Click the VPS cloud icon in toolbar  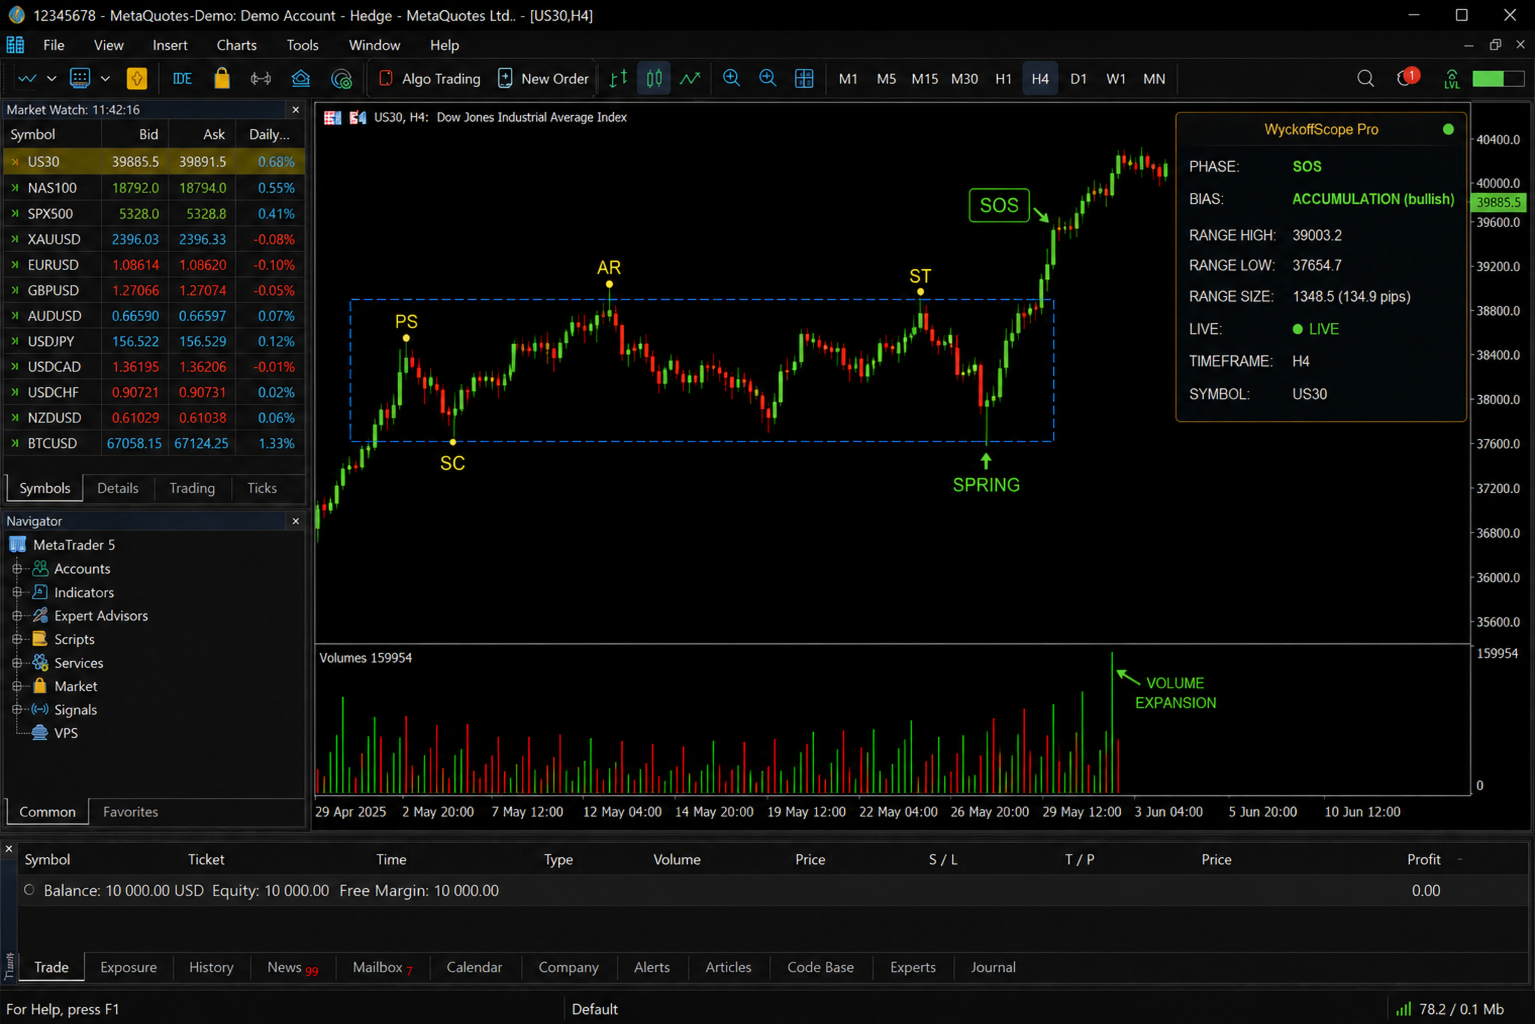[x=341, y=78]
